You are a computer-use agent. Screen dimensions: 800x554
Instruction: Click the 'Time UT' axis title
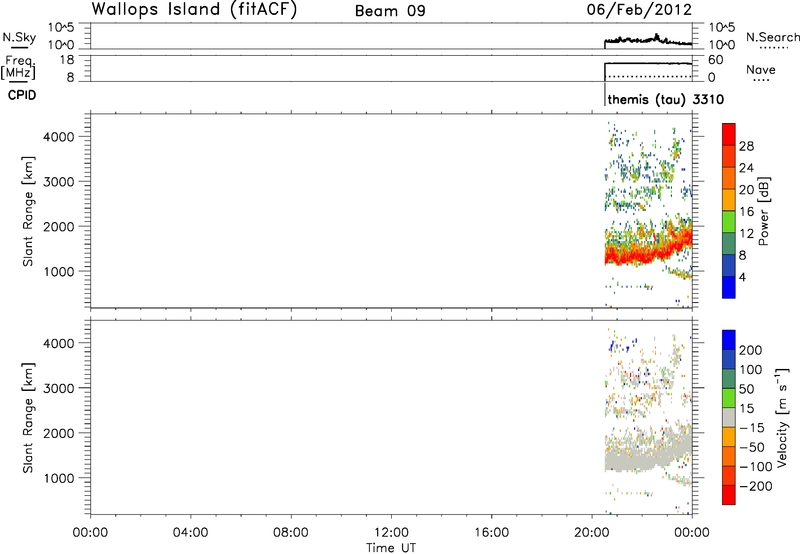(x=391, y=548)
